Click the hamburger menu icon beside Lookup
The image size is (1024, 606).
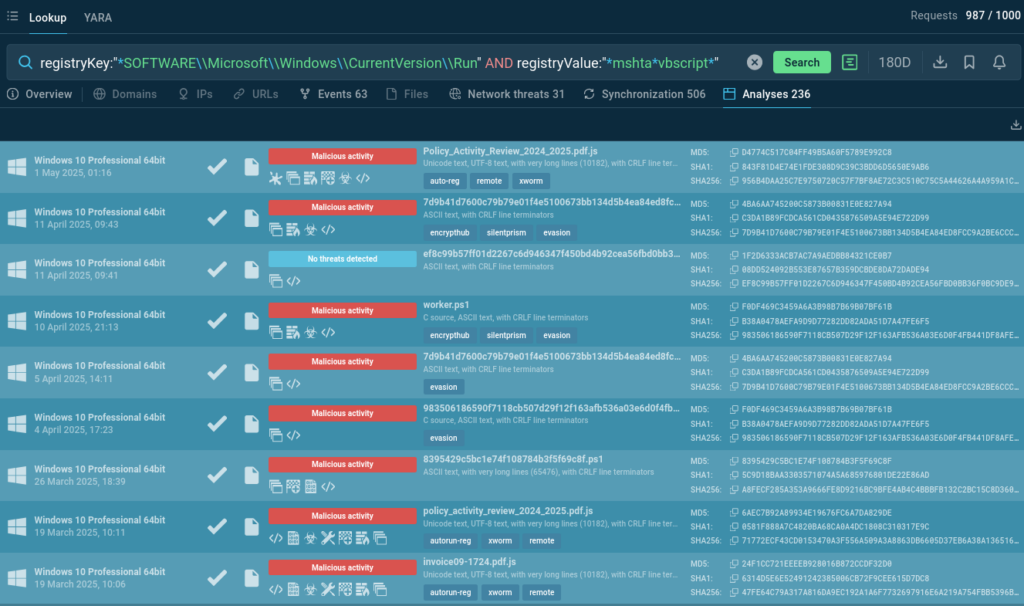[12, 17]
